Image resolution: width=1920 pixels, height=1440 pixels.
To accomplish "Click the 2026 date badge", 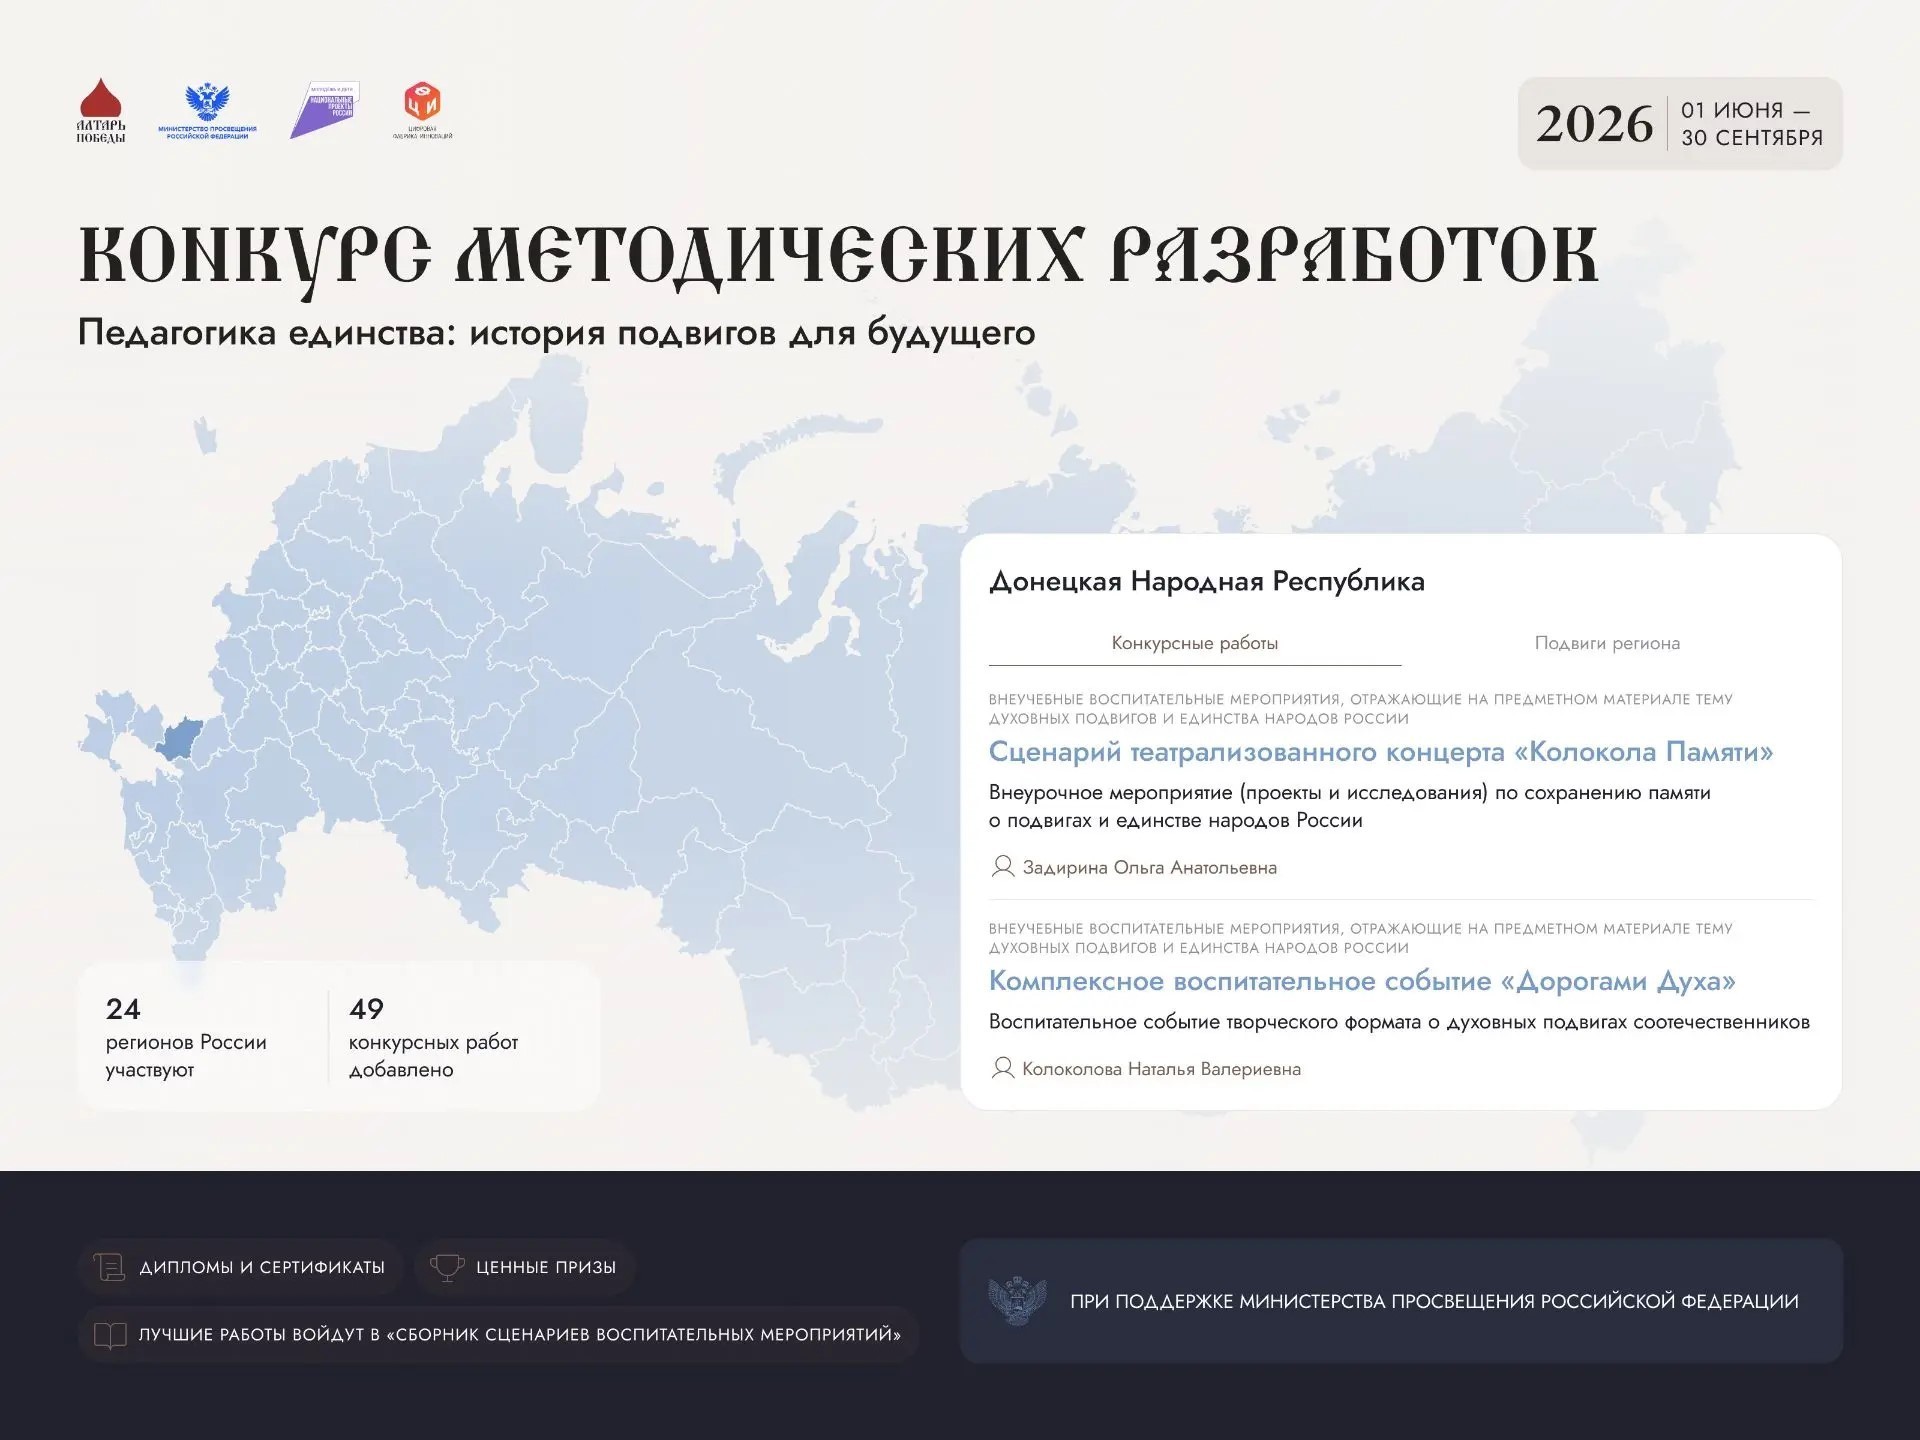I will click(1680, 123).
